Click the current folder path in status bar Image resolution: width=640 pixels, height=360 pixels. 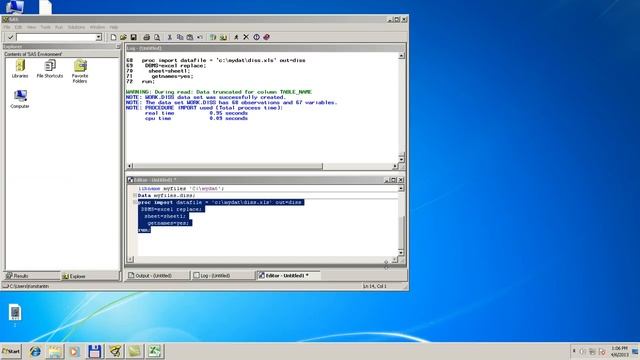[29, 286]
